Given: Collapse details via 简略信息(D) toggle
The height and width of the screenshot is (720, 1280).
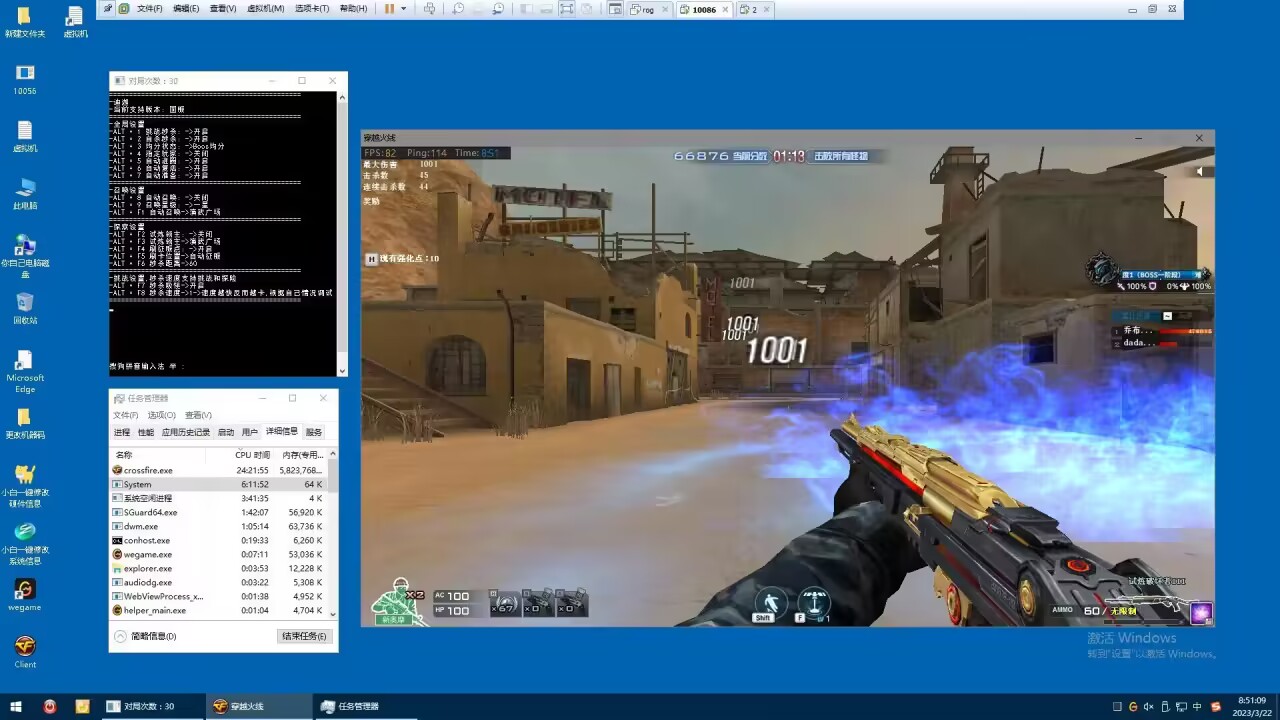Looking at the screenshot, I should 146,636.
